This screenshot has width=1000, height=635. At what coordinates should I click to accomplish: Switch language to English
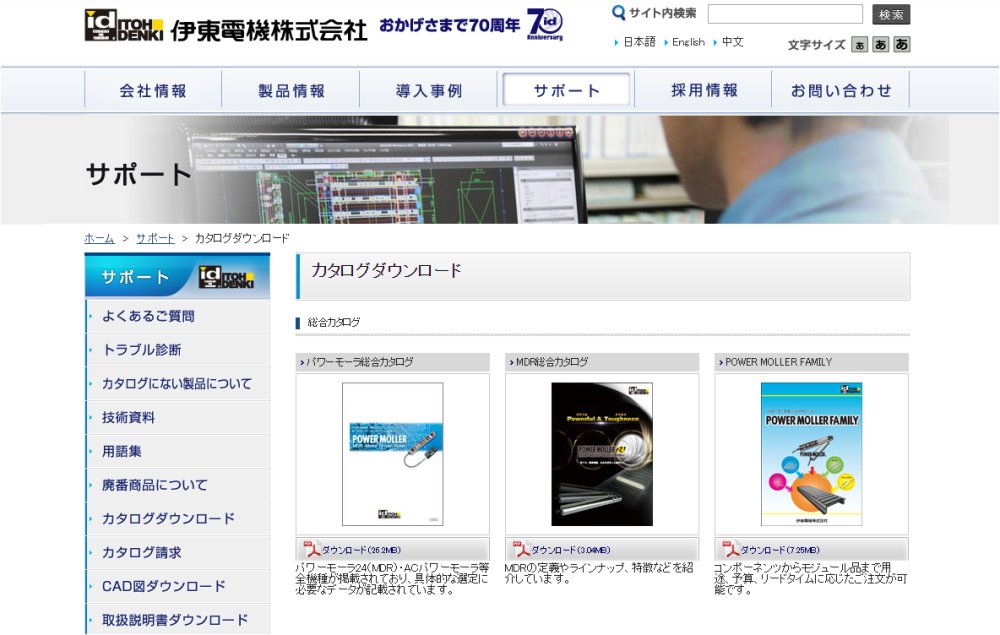coord(688,42)
